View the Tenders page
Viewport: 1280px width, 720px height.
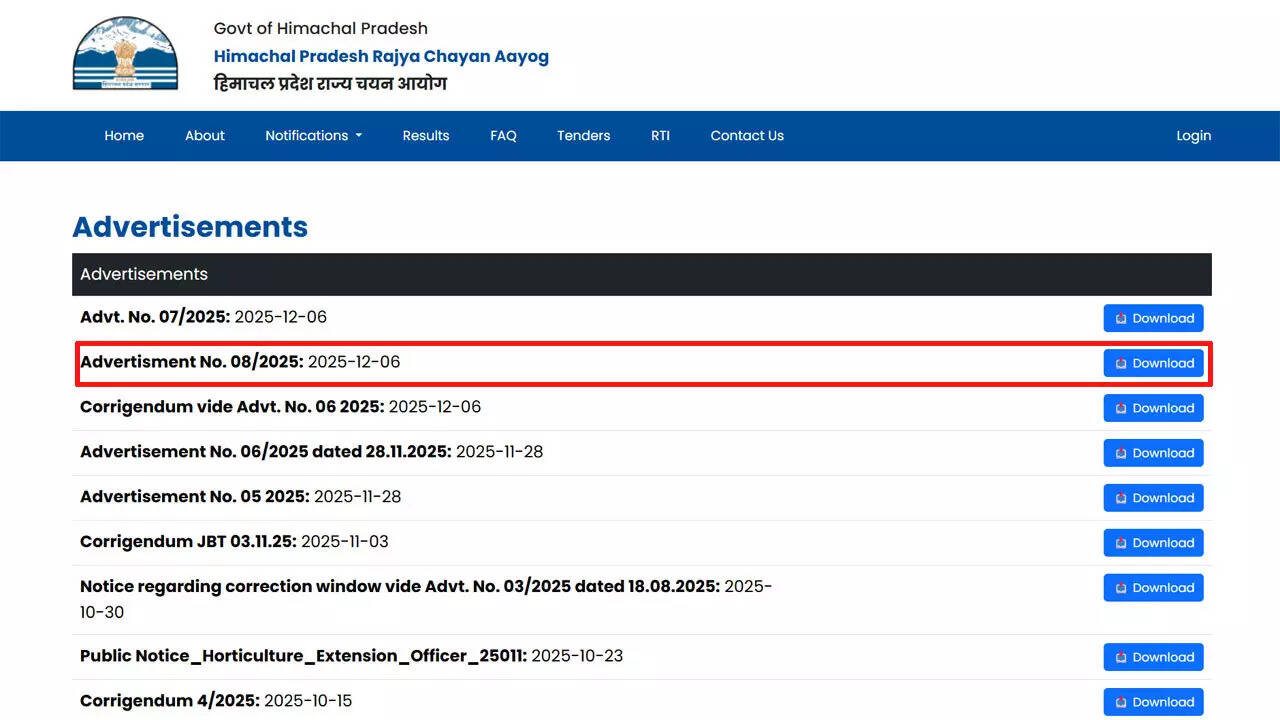(x=583, y=136)
